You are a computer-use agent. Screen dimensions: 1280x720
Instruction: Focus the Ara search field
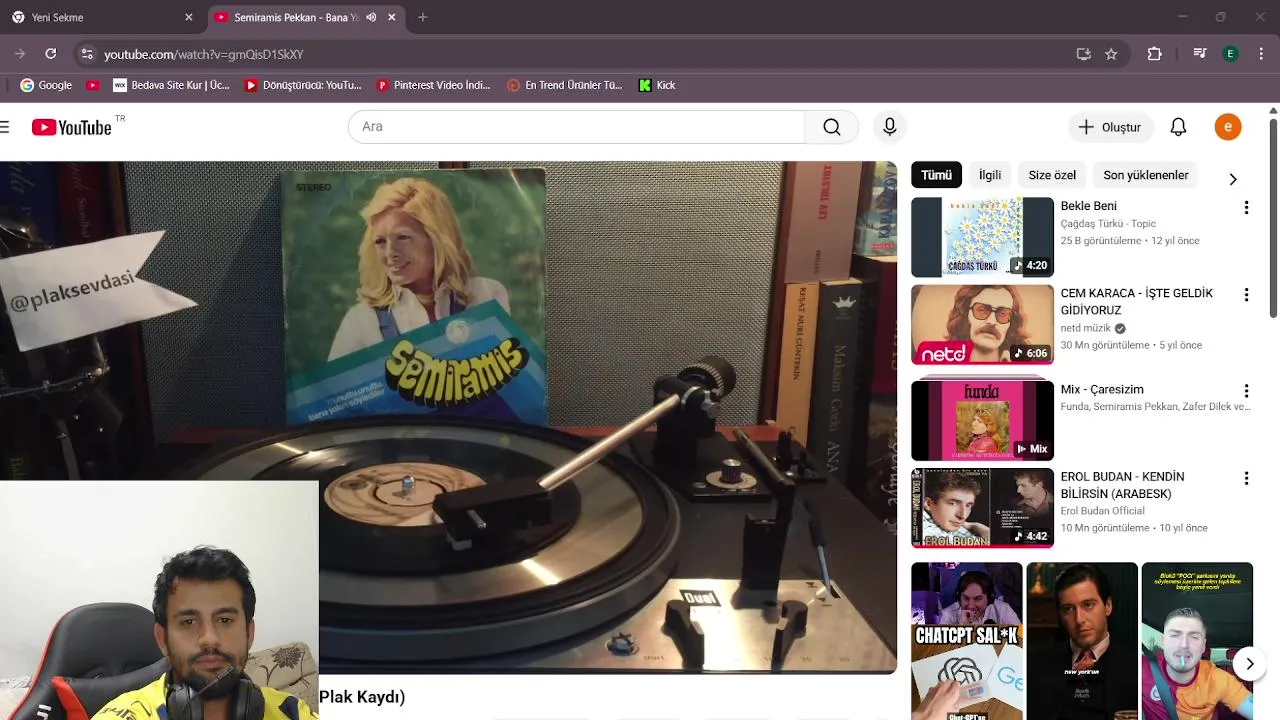click(576, 127)
